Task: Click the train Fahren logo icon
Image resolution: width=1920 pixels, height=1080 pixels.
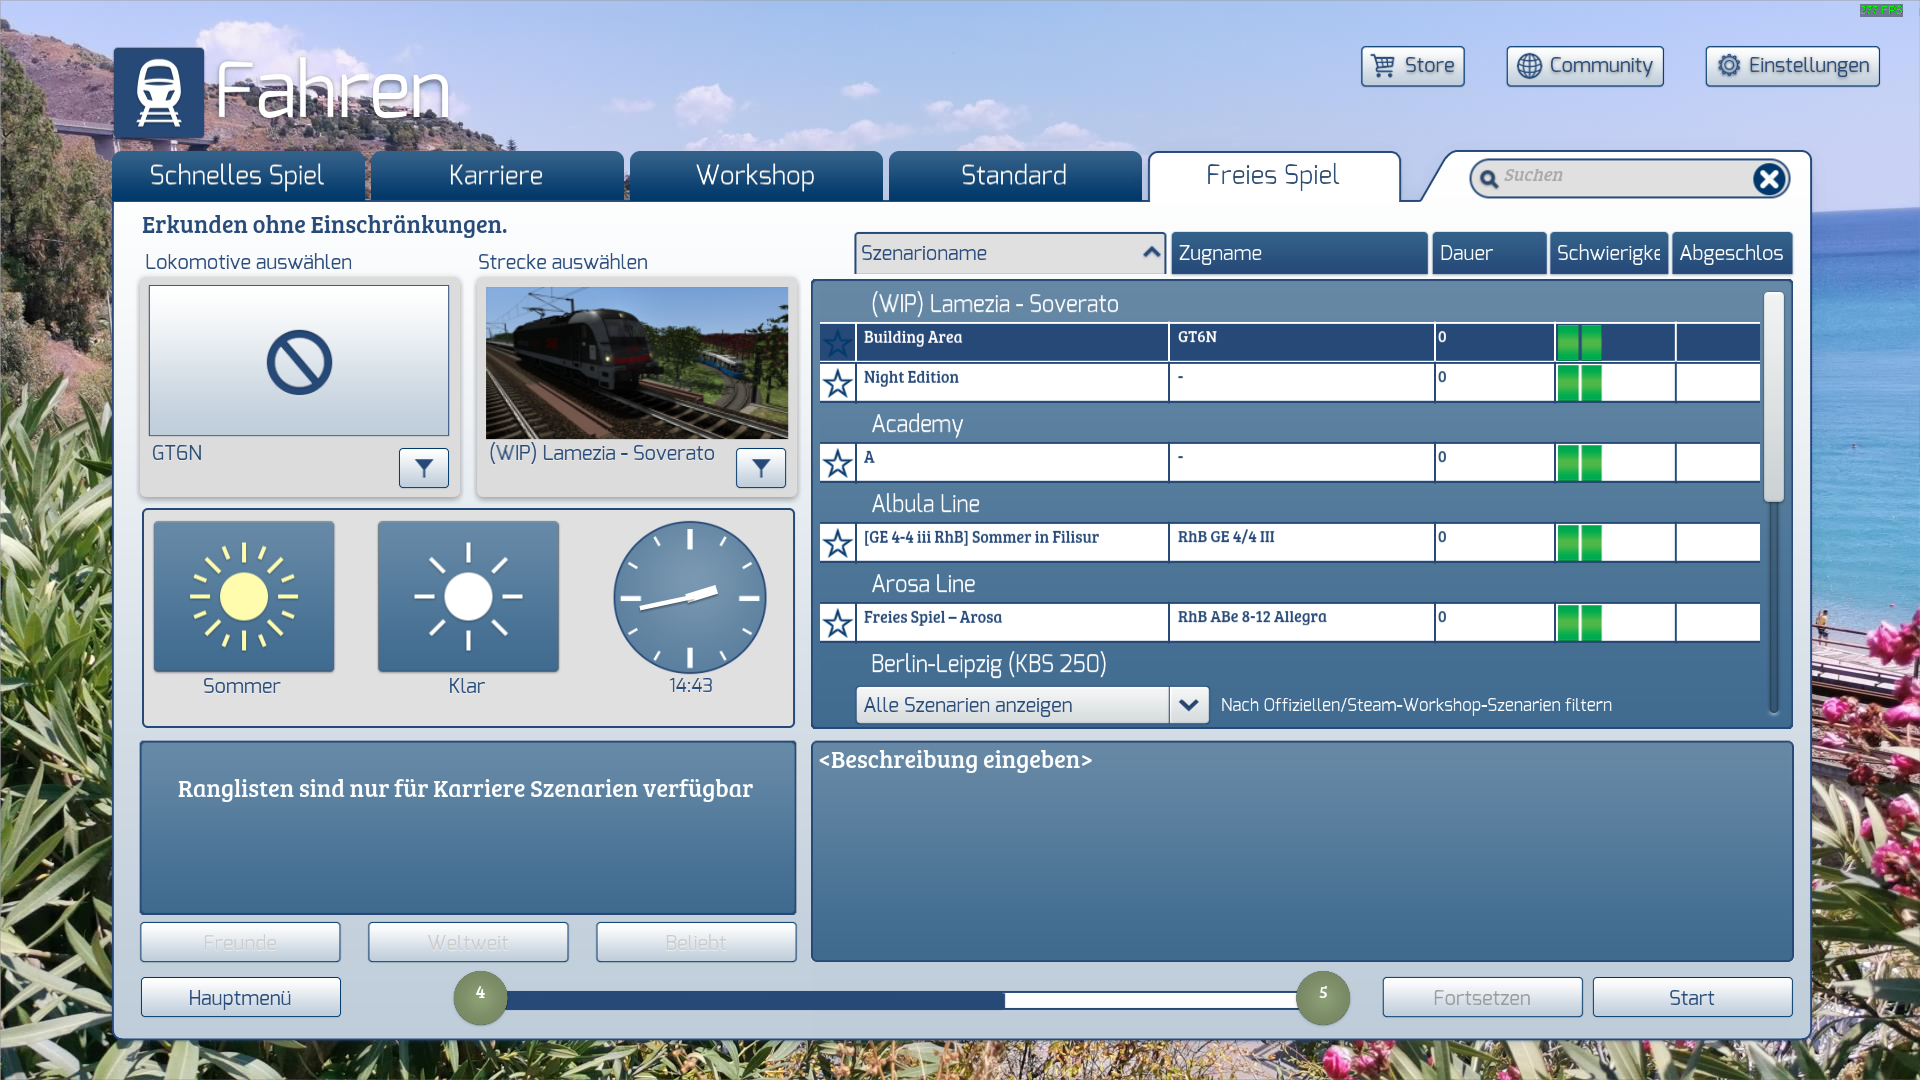Action: (x=159, y=93)
